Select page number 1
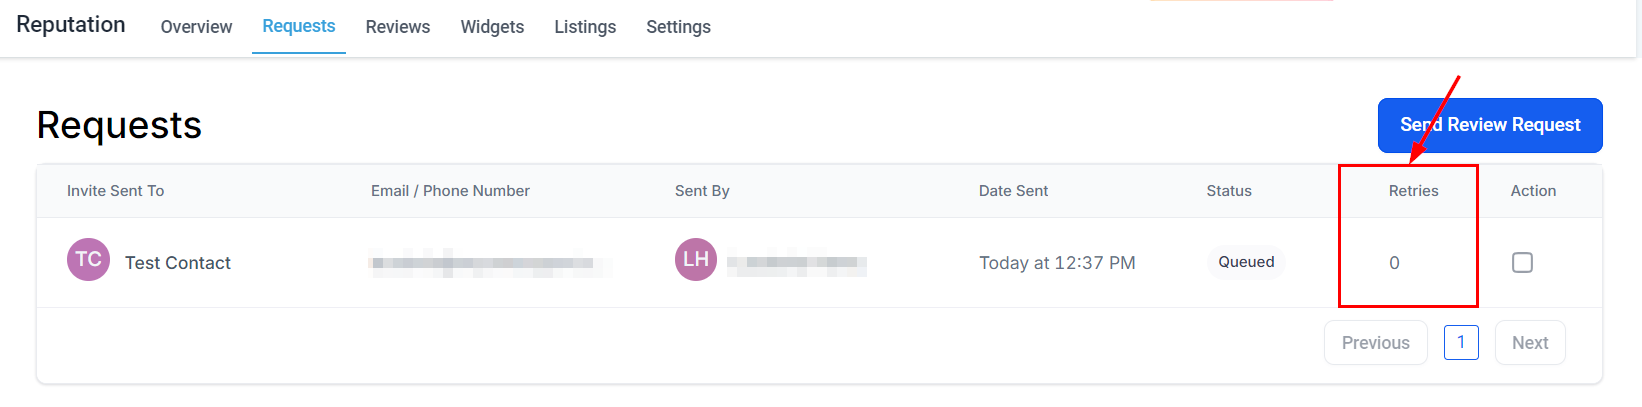This screenshot has width=1642, height=407. [1461, 342]
